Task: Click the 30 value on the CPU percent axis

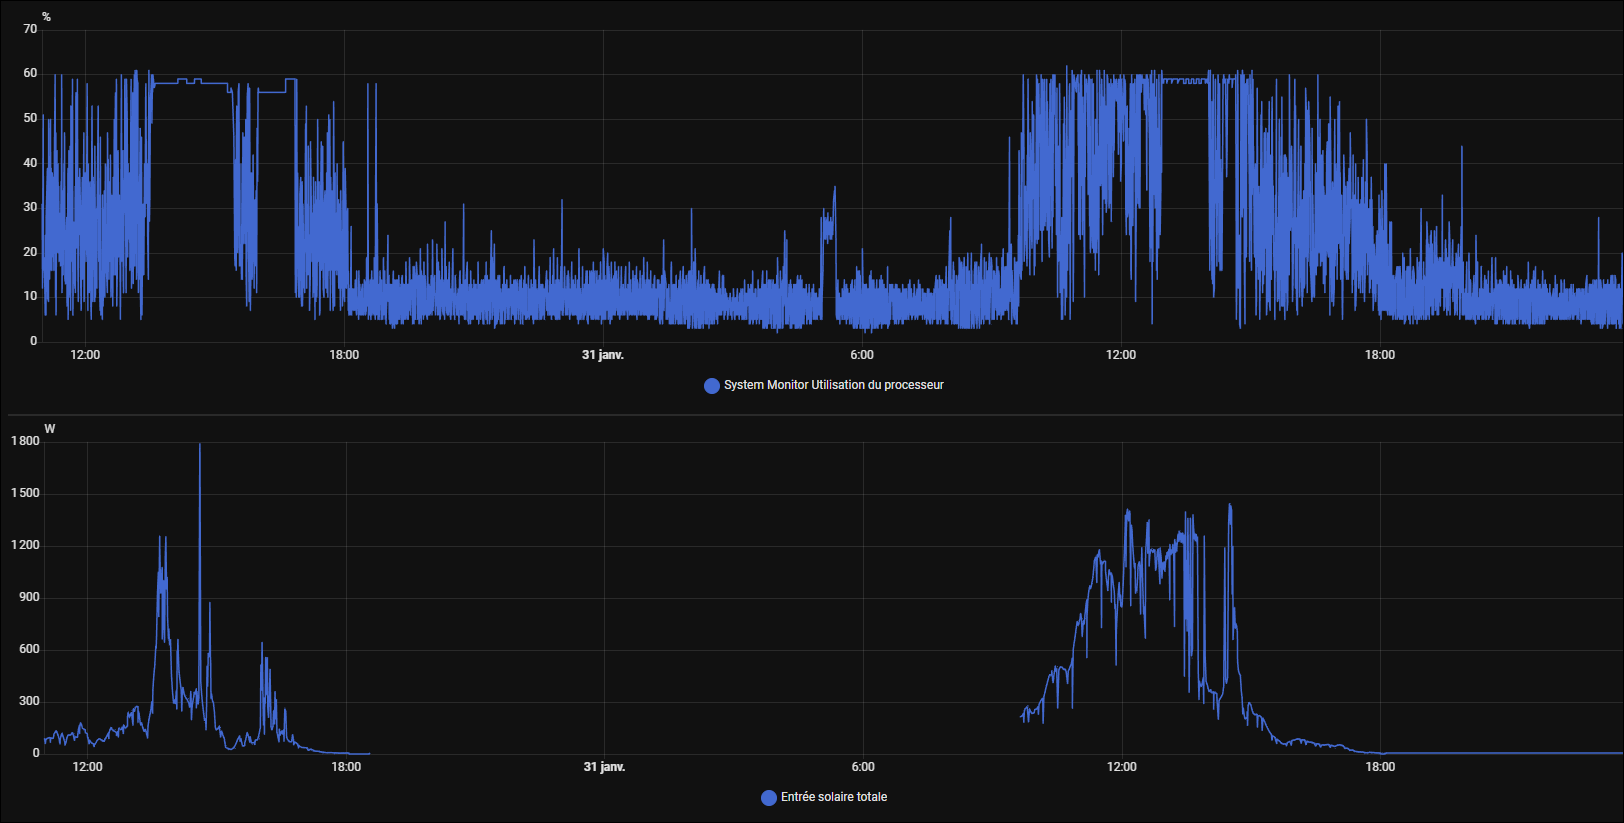Action: coord(30,207)
